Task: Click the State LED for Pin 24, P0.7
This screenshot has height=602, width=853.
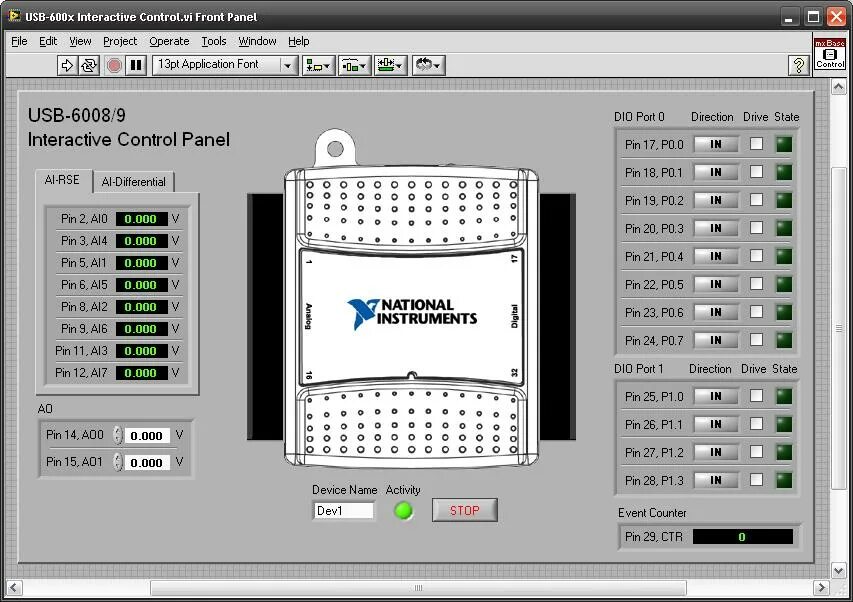Action: [x=784, y=340]
